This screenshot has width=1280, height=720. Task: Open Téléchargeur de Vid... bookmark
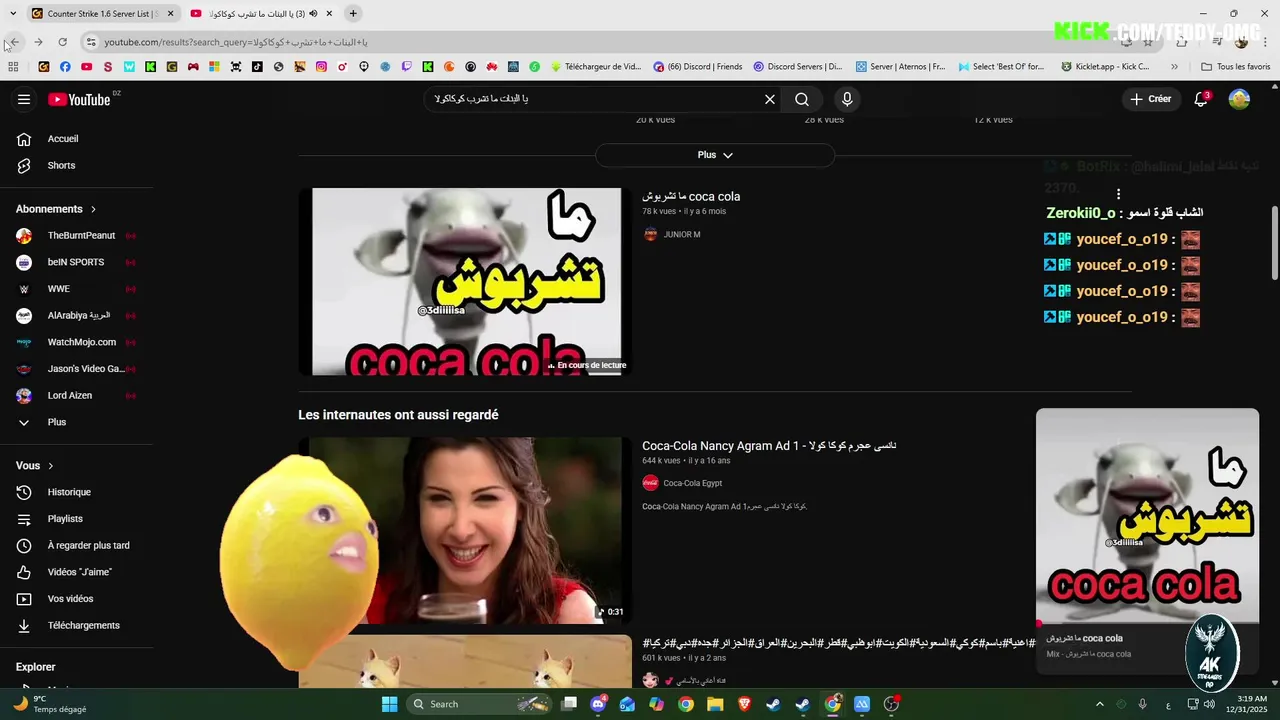click(x=595, y=67)
